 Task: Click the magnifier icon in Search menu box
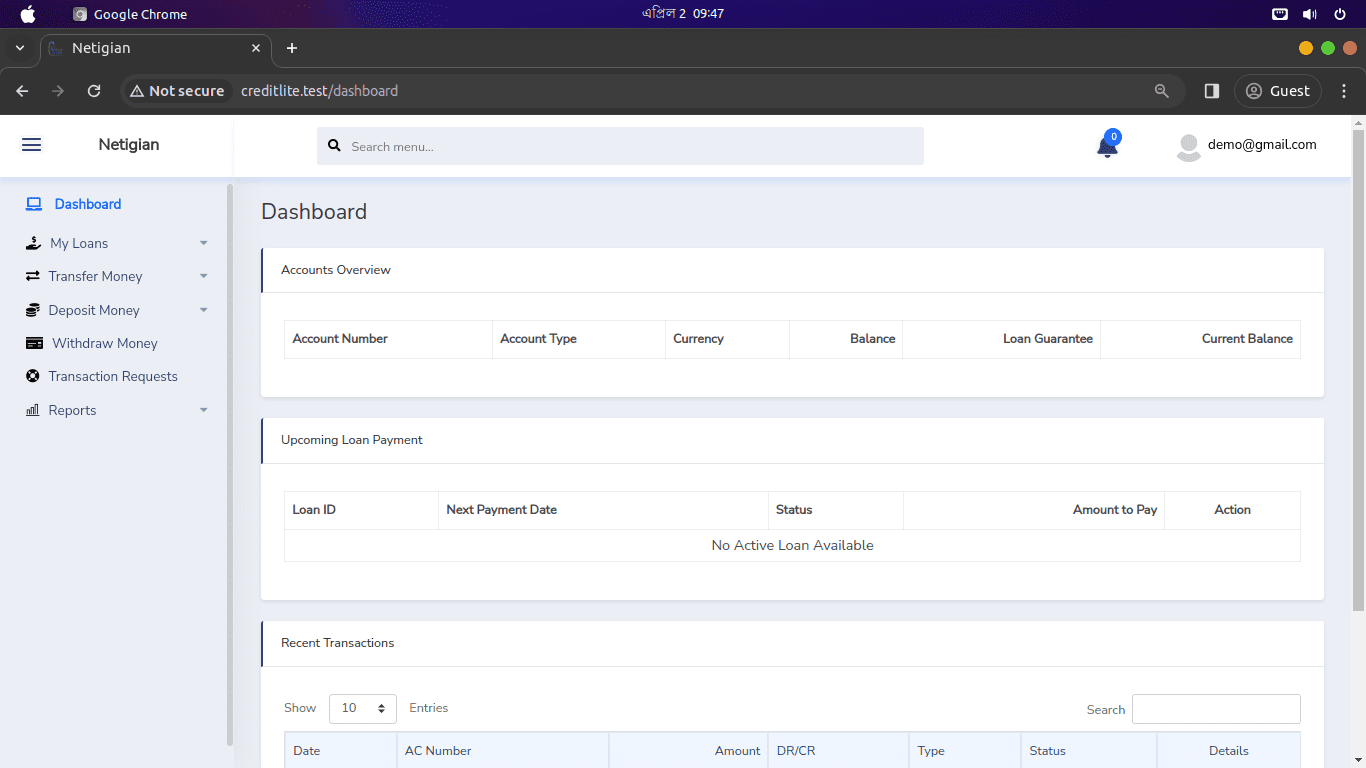coord(335,146)
